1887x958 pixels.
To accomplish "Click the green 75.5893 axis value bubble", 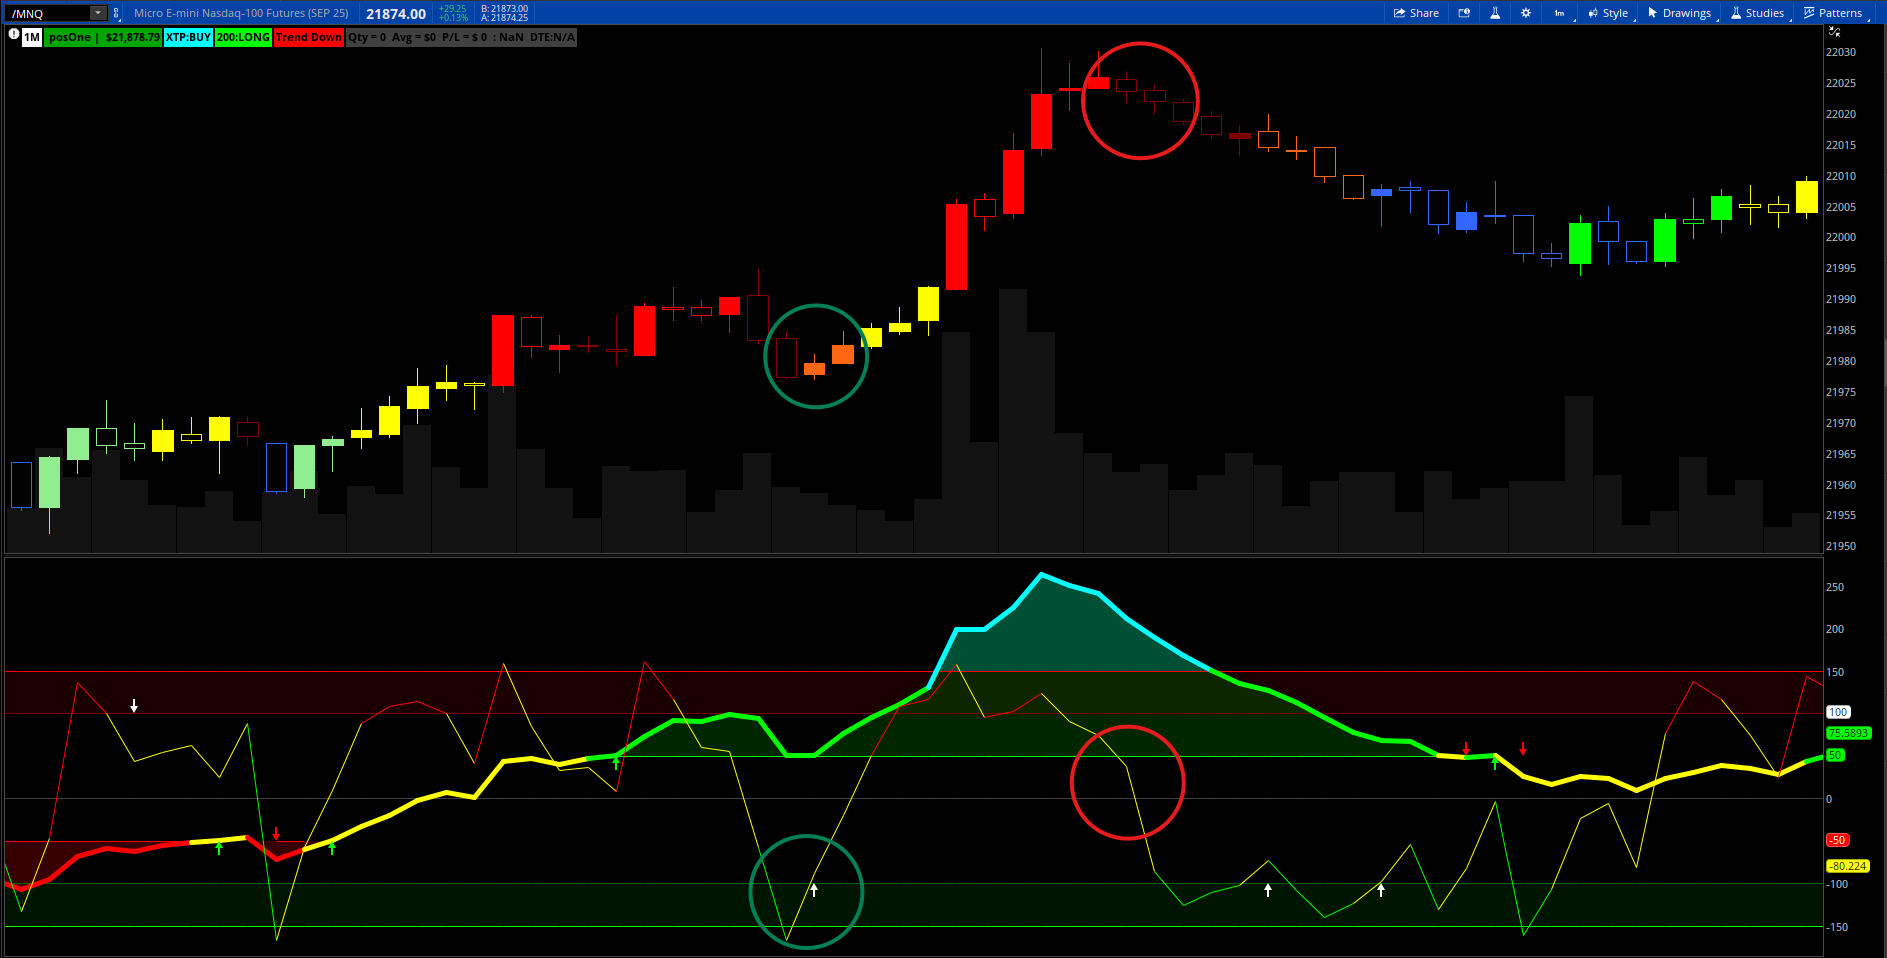I will (1847, 733).
